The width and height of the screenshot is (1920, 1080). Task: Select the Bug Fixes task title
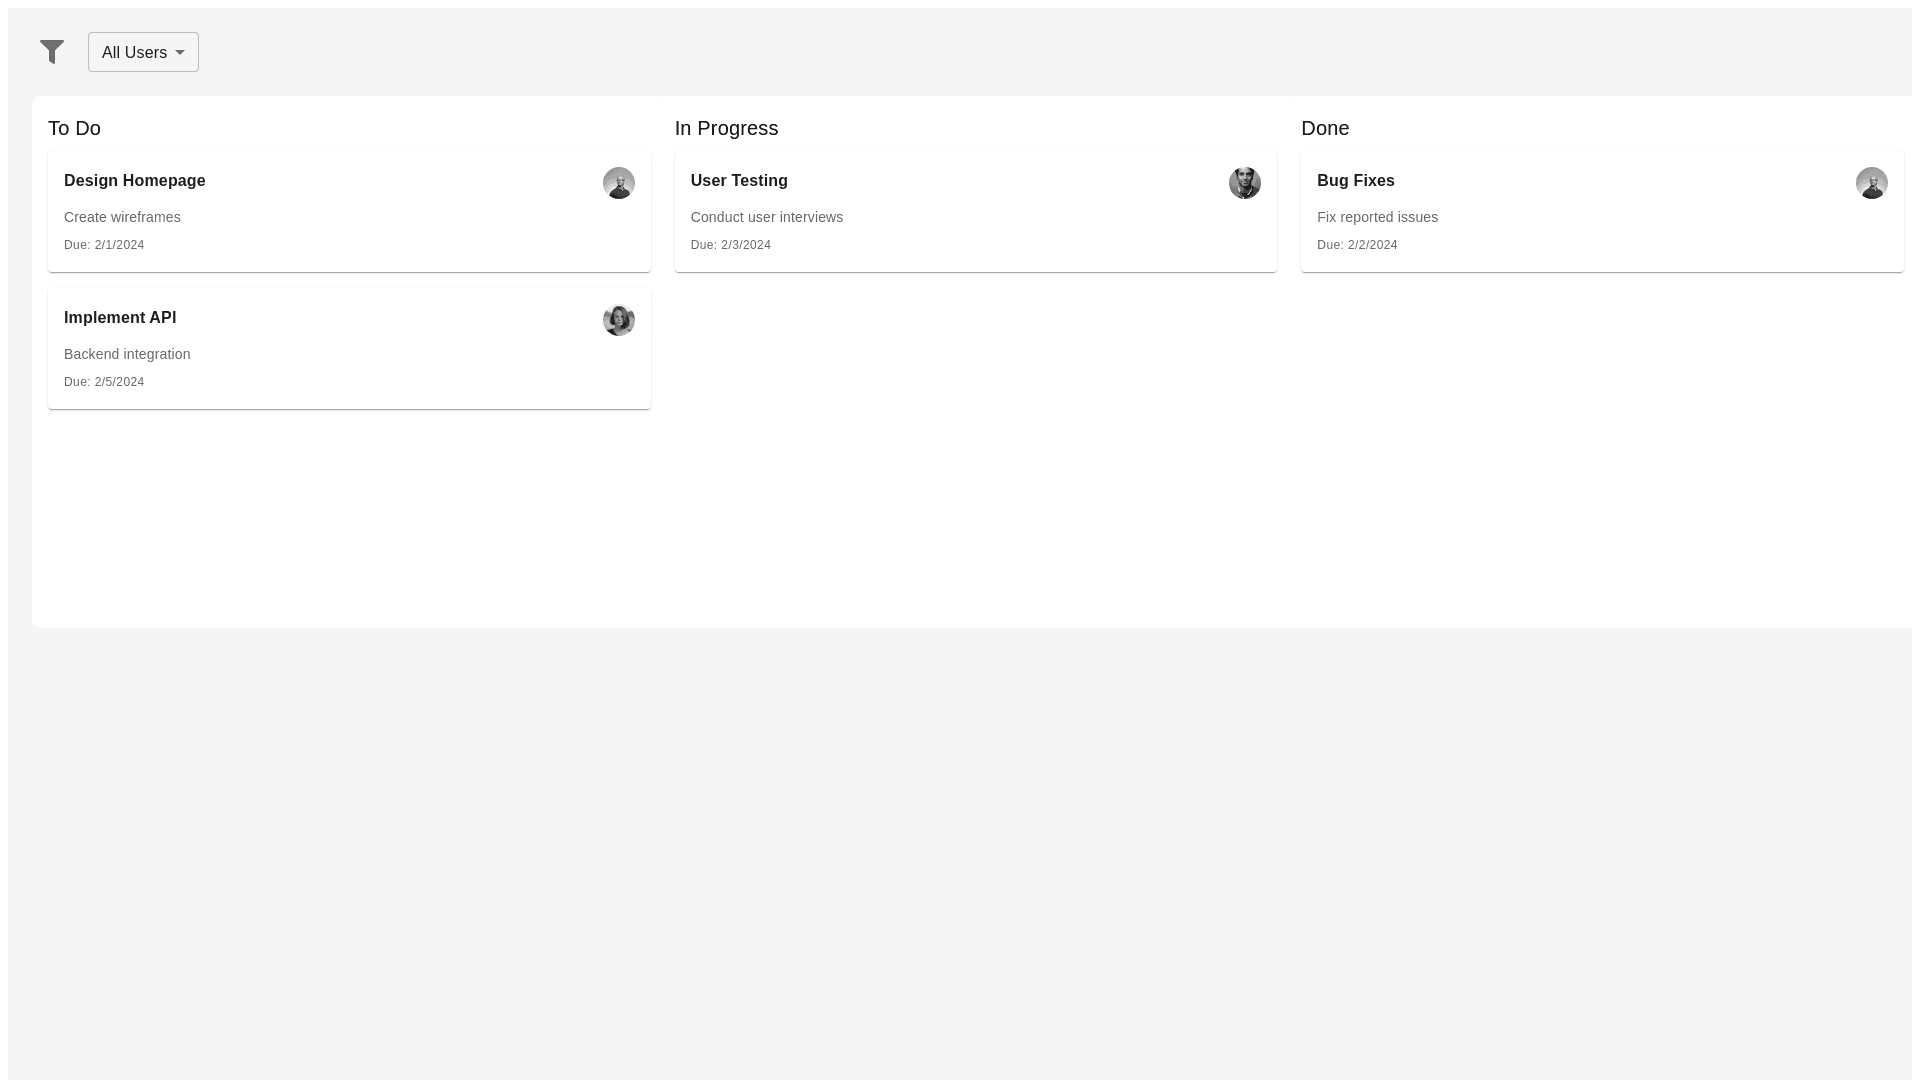coord(1355,181)
